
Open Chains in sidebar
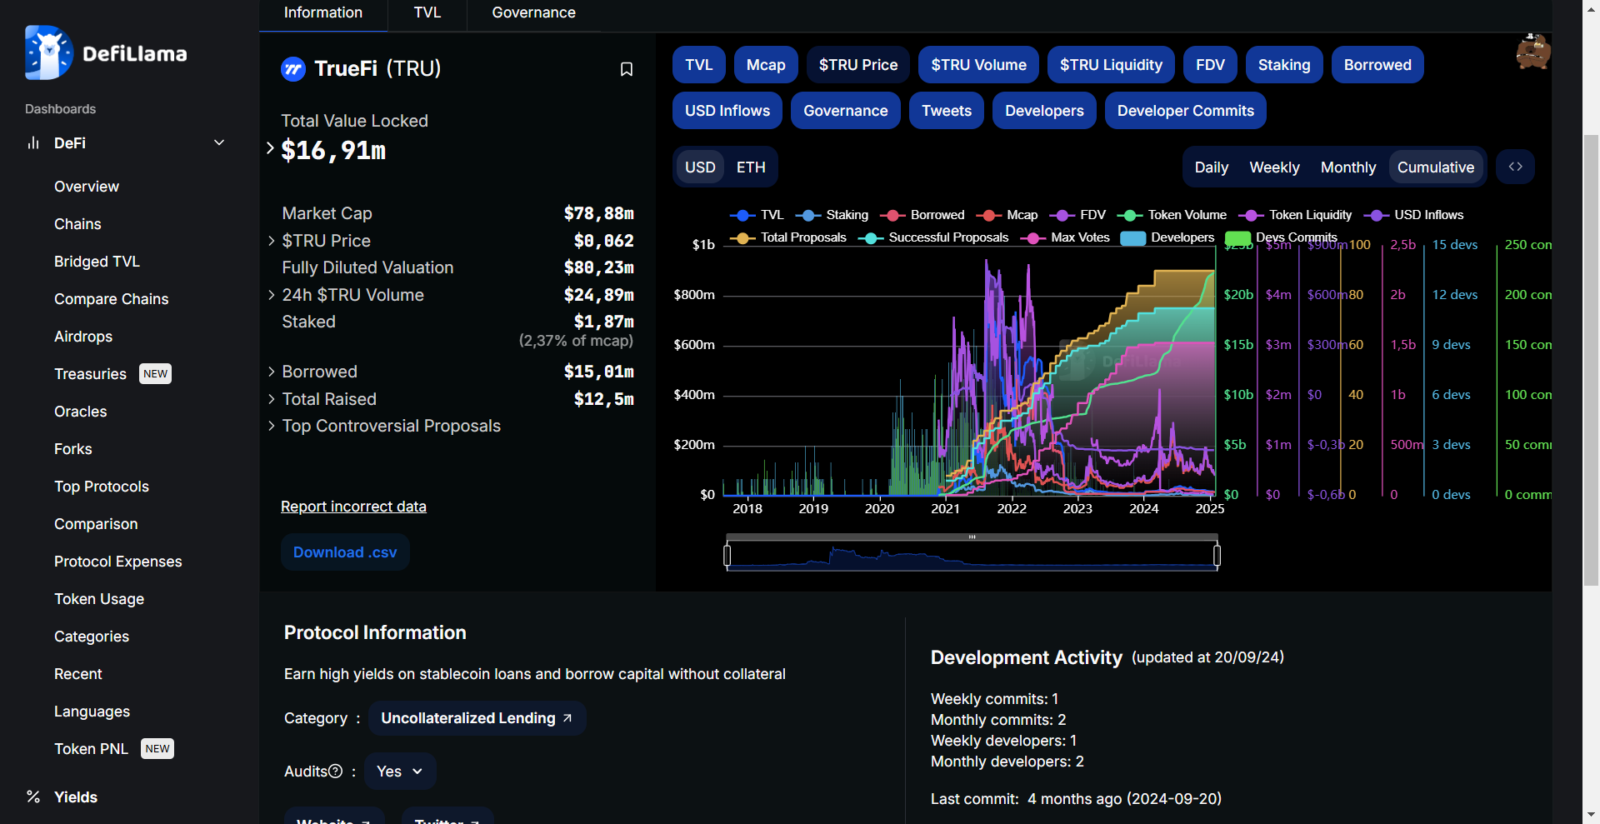click(x=77, y=224)
